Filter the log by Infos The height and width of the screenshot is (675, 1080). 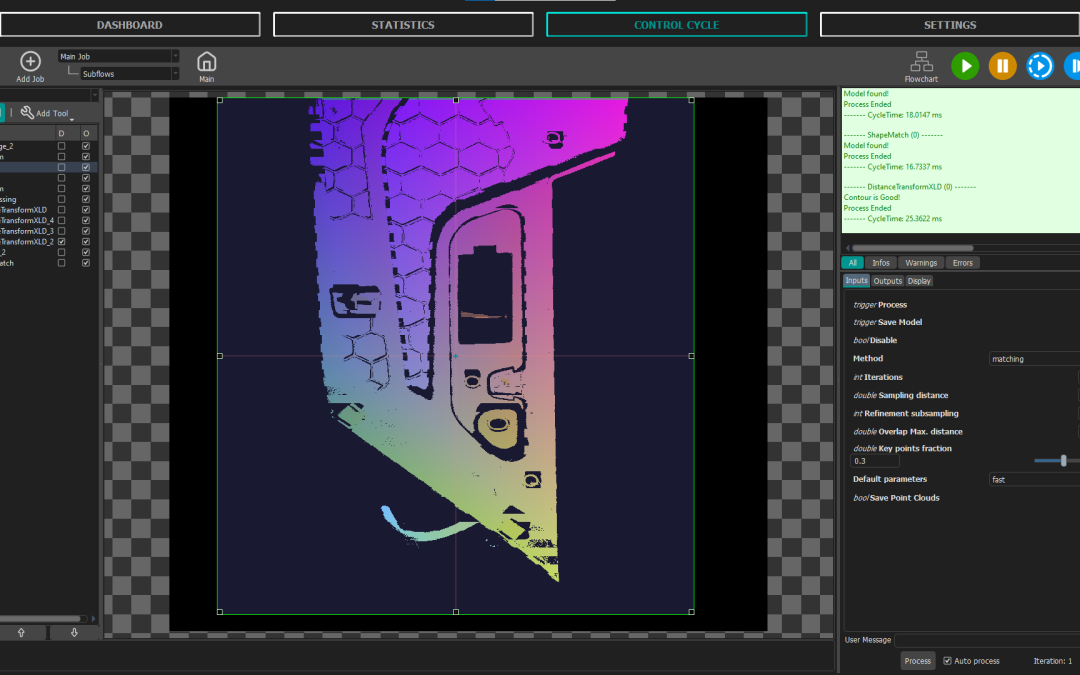(880, 262)
